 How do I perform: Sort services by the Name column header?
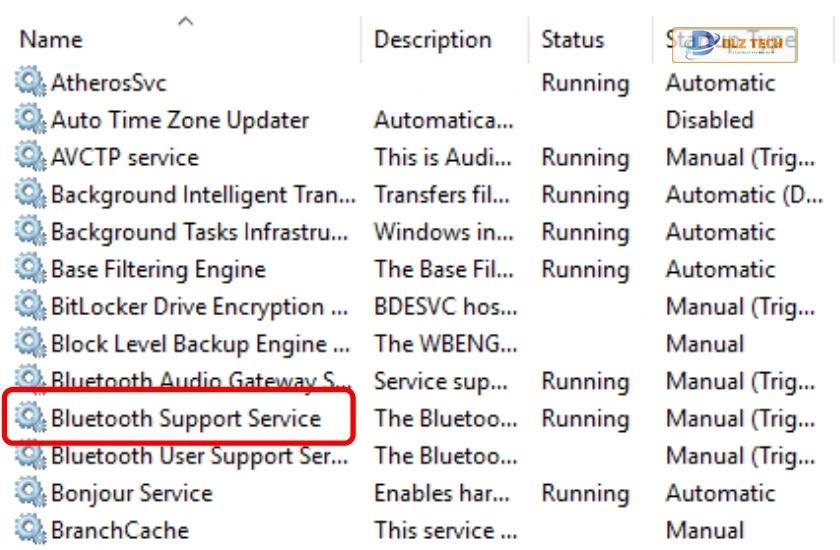click(x=51, y=40)
